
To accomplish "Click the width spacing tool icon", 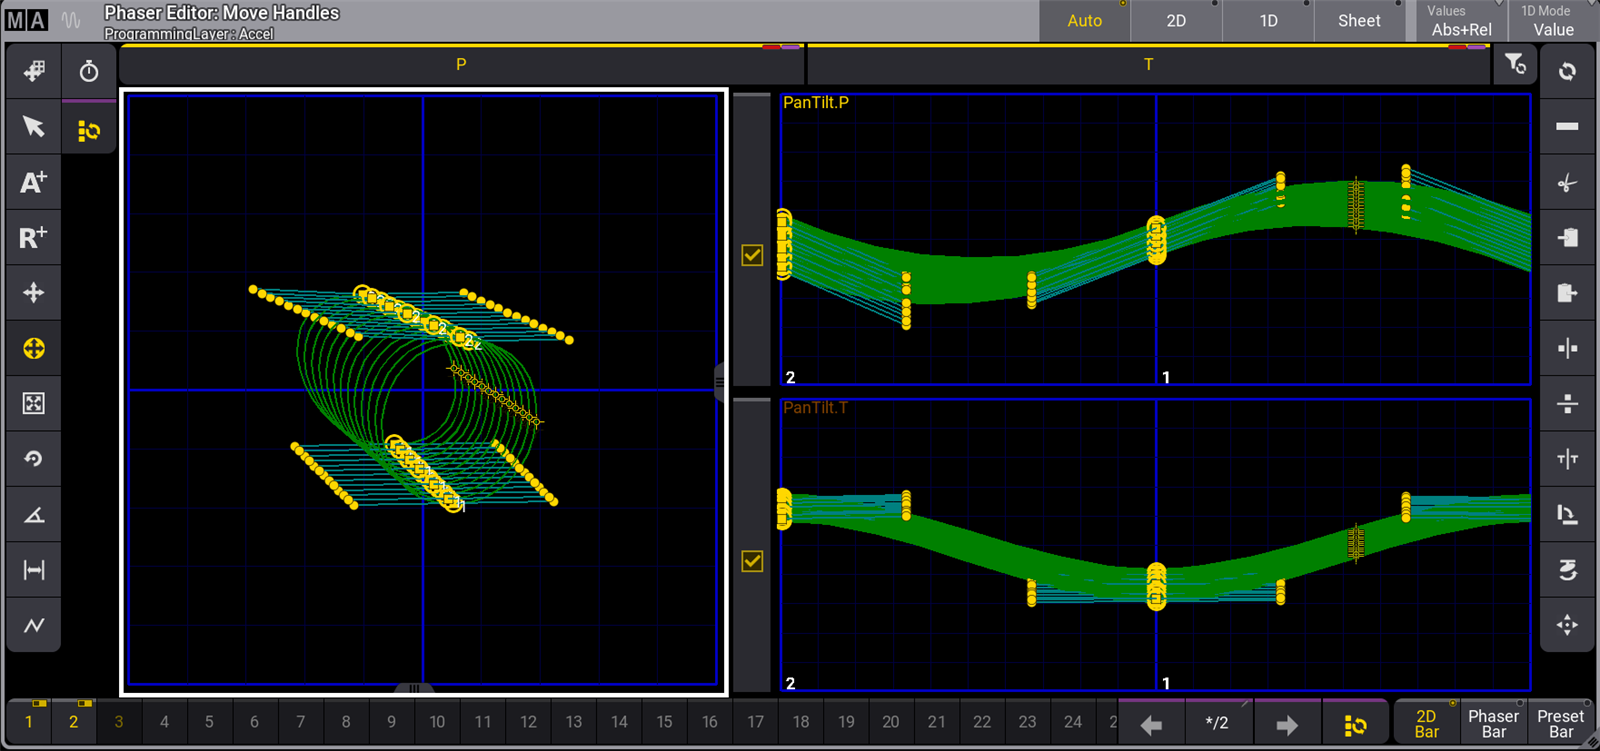I will click(33, 570).
